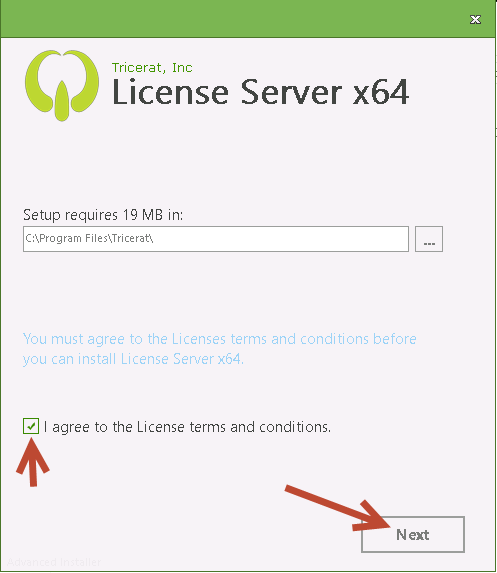The width and height of the screenshot is (497, 573).
Task: Close the License Server installer window
Action: coord(475,19)
